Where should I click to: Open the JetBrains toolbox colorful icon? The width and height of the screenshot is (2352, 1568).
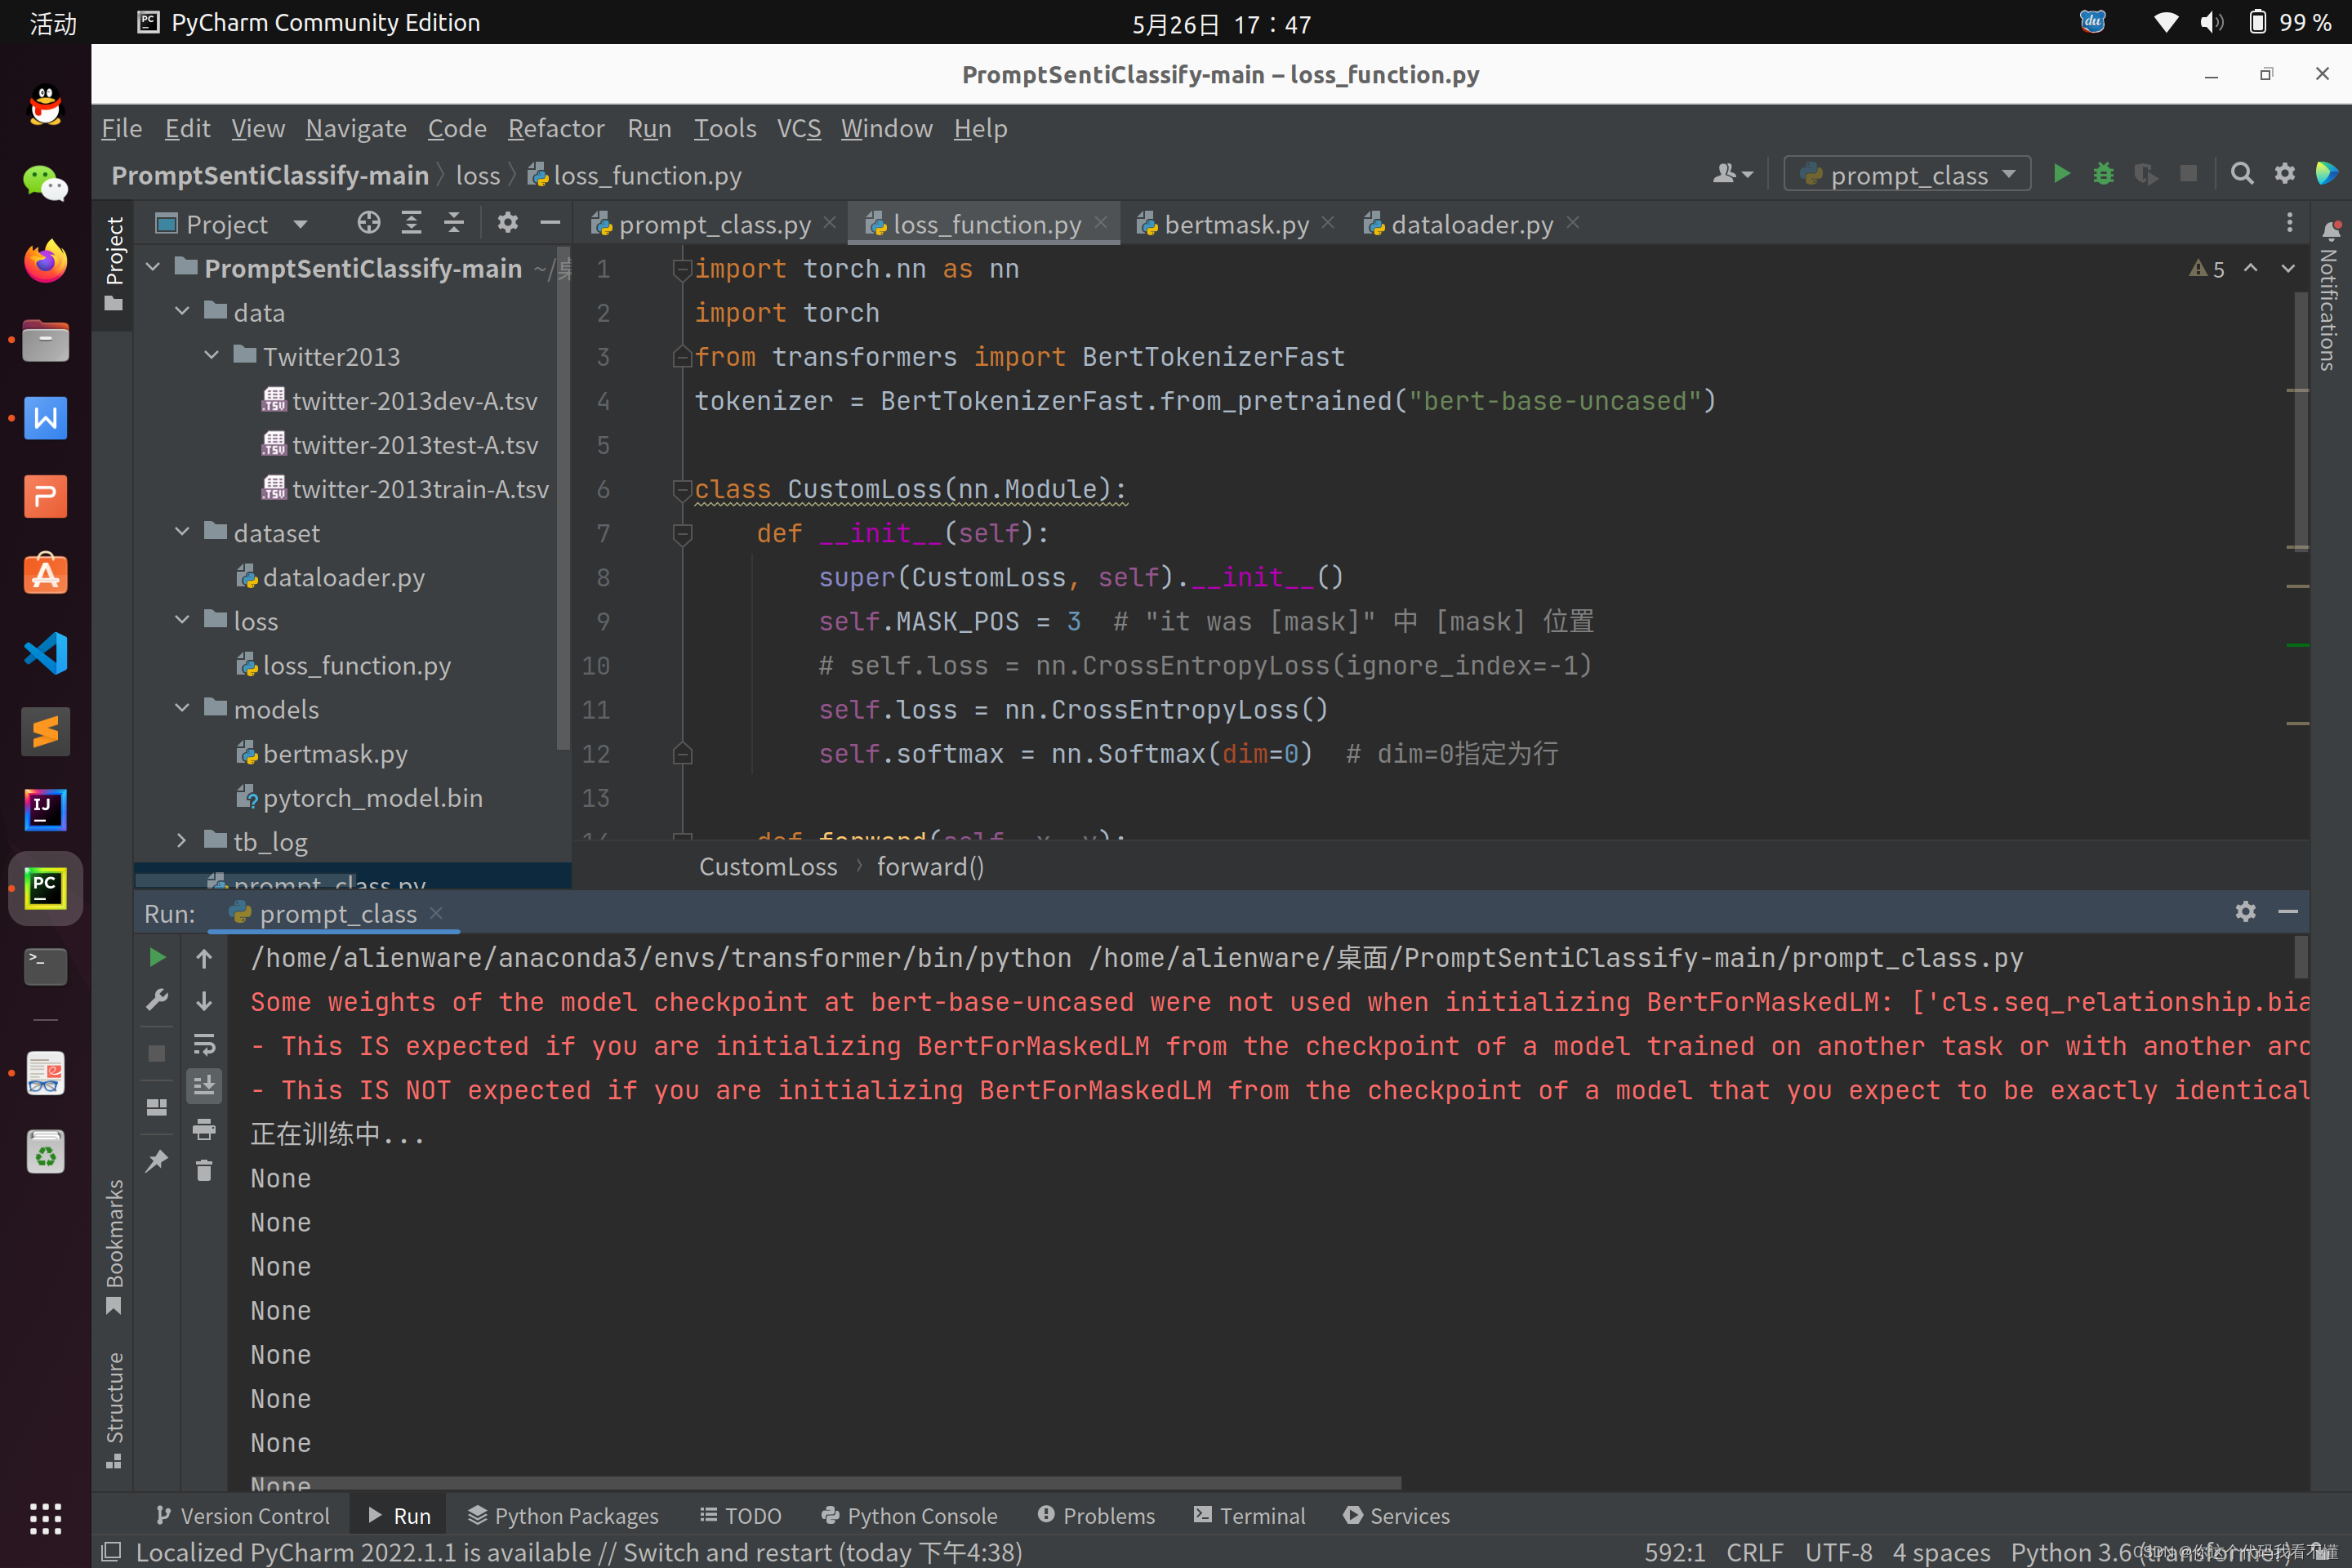pos(2327,174)
